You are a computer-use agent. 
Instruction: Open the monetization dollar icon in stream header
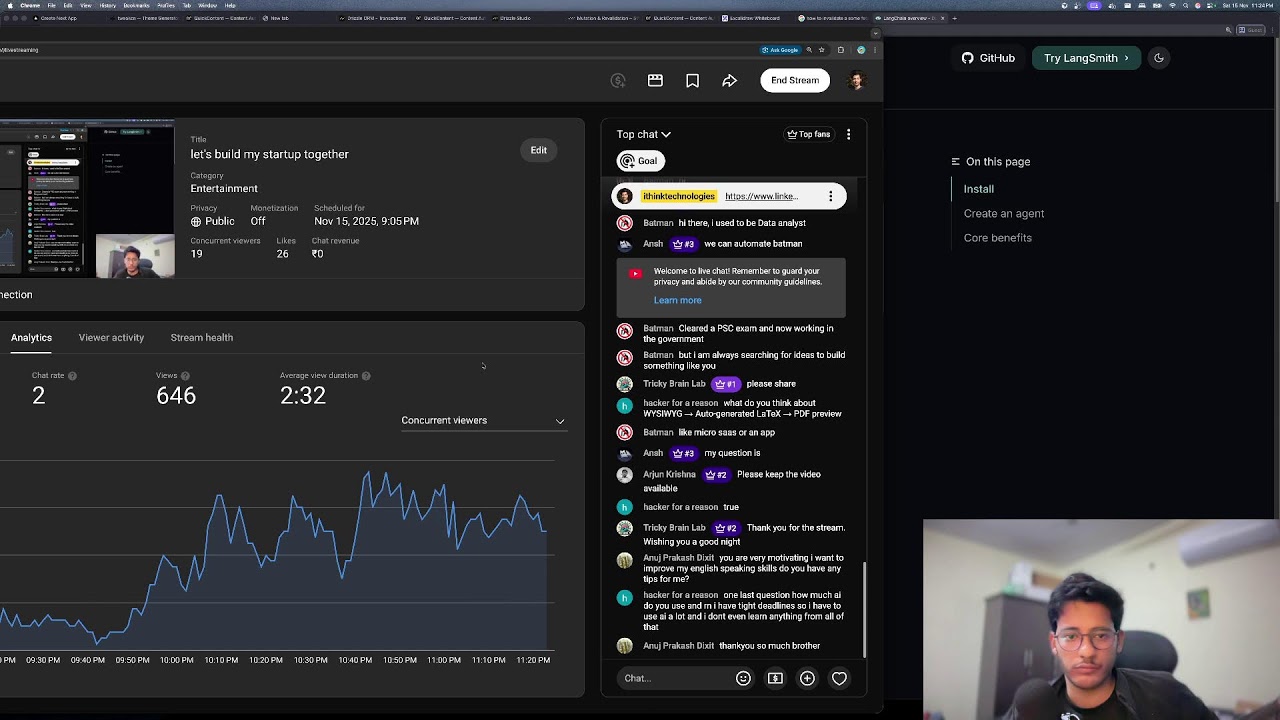coord(618,81)
